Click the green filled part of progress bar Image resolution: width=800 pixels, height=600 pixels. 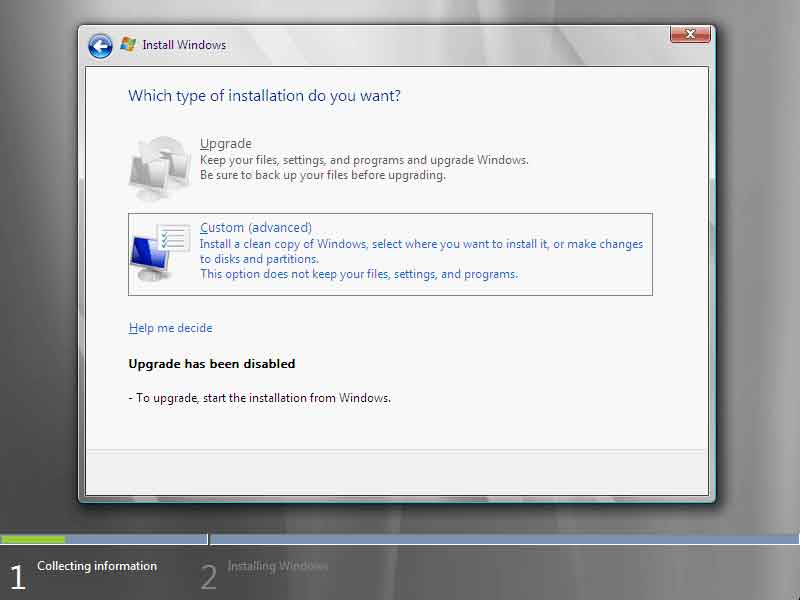pyautogui.click(x=34, y=540)
